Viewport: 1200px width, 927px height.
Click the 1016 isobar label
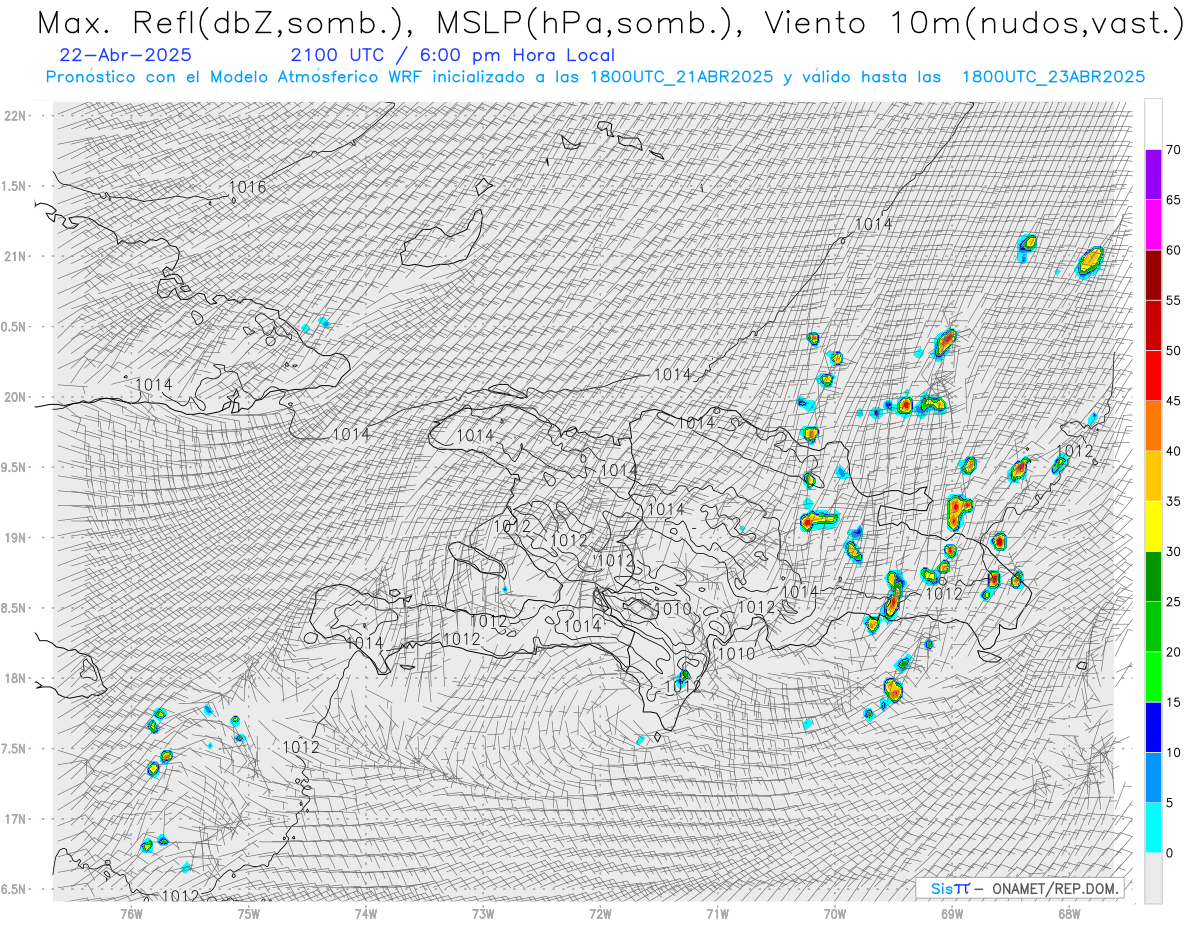pos(248,187)
